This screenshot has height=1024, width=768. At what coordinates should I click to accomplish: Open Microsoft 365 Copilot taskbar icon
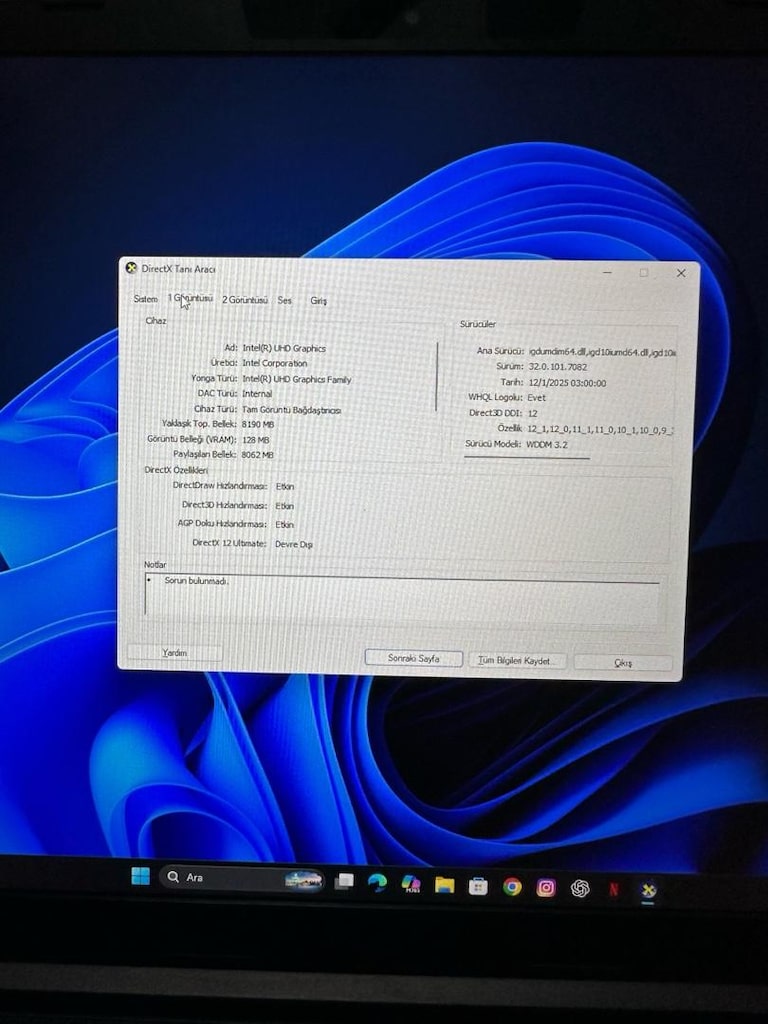click(411, 884)
